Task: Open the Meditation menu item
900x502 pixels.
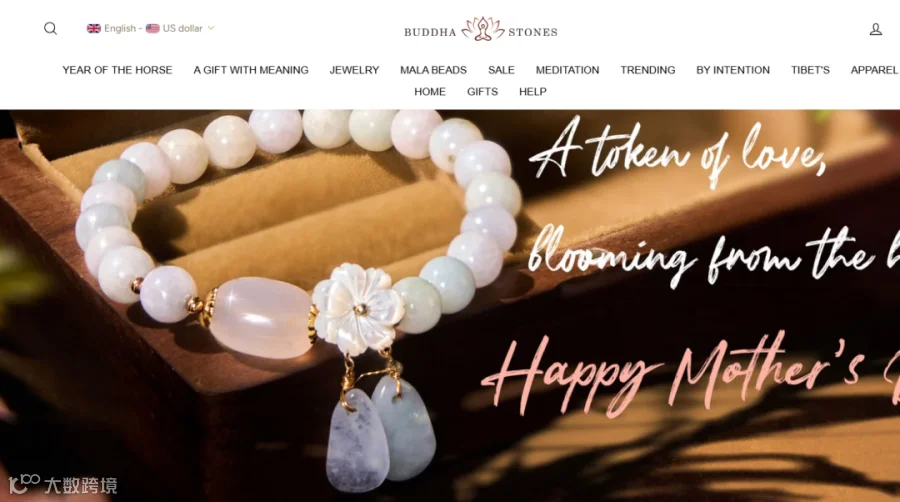Action: click(567, 70)
